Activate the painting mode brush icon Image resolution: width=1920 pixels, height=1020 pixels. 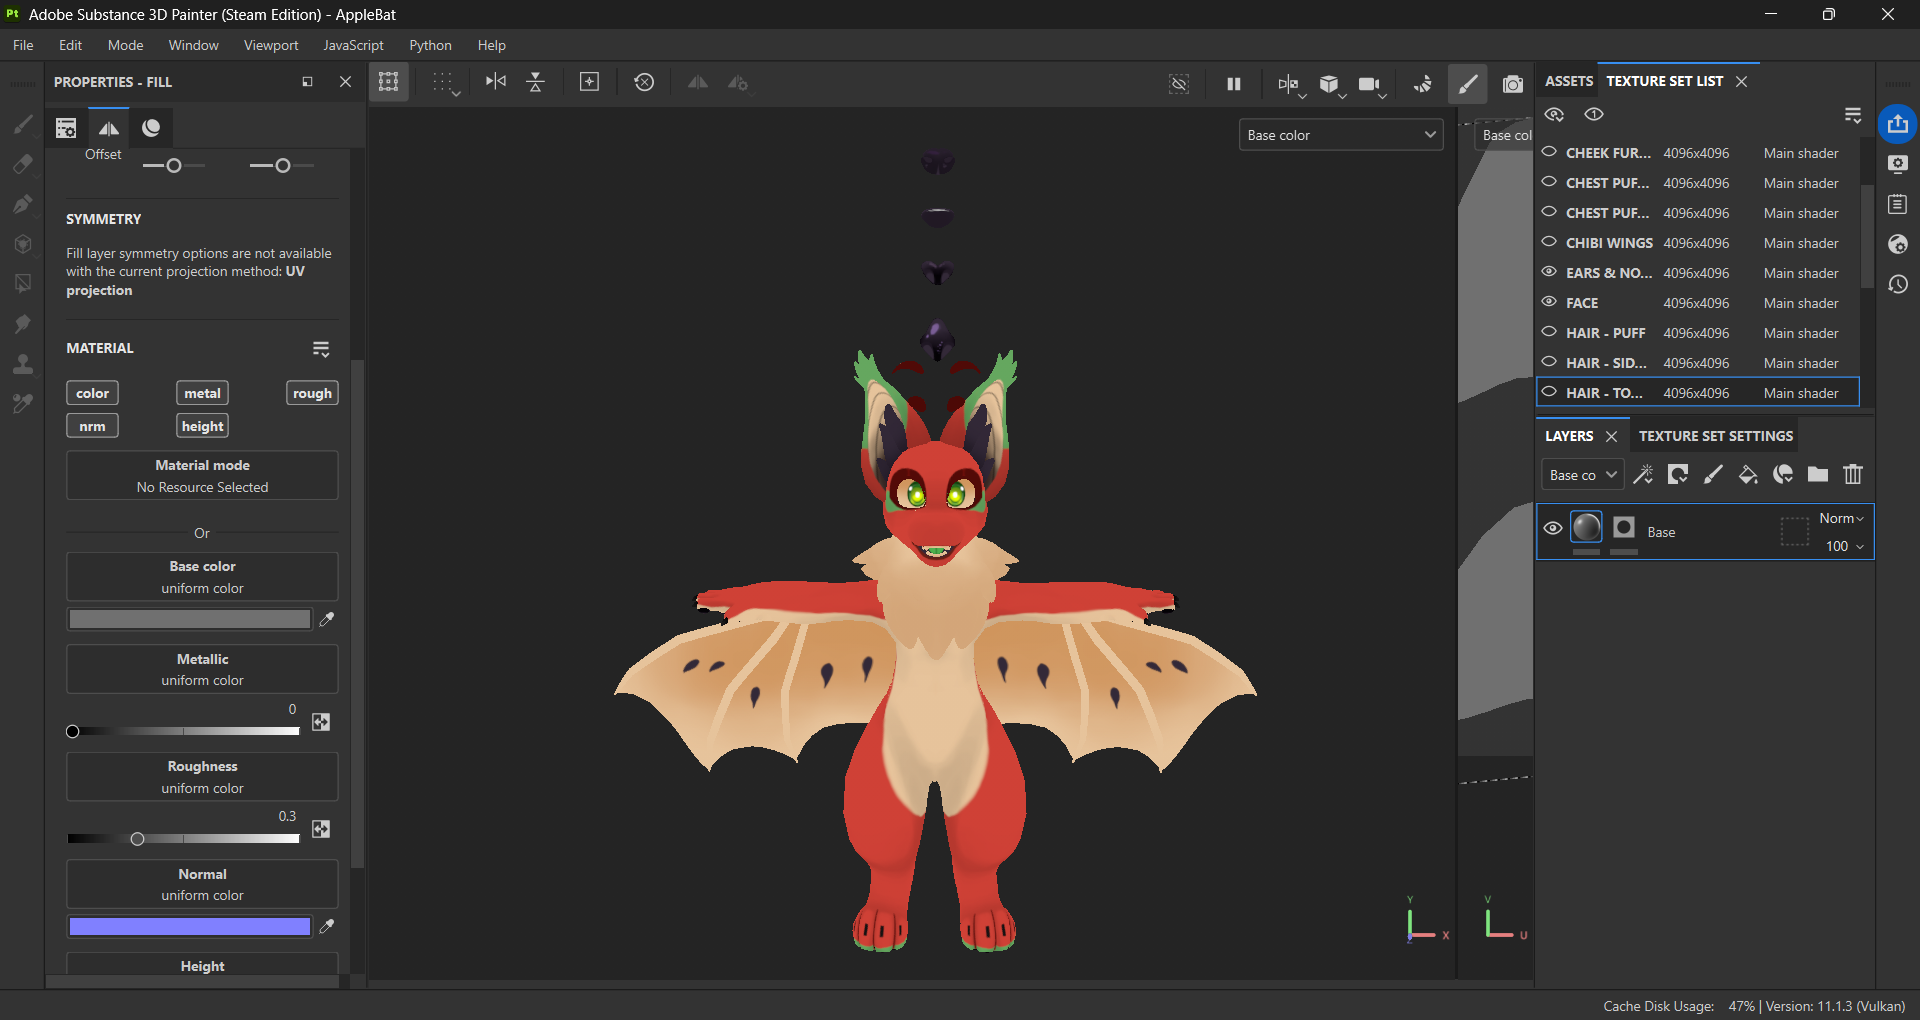point(1467,84)
